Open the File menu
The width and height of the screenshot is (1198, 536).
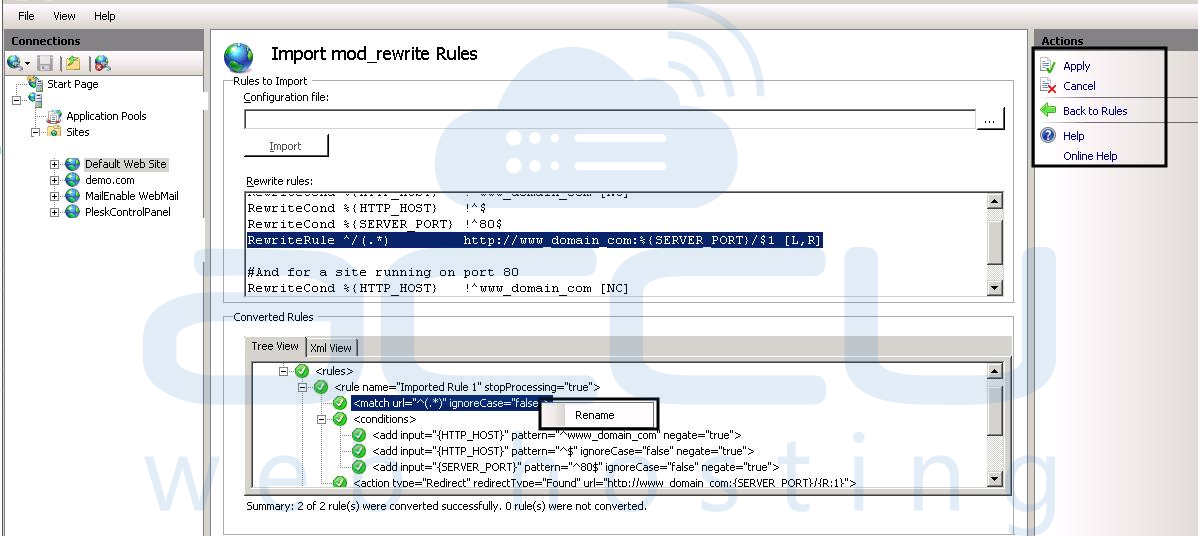[x=26, y=16]
